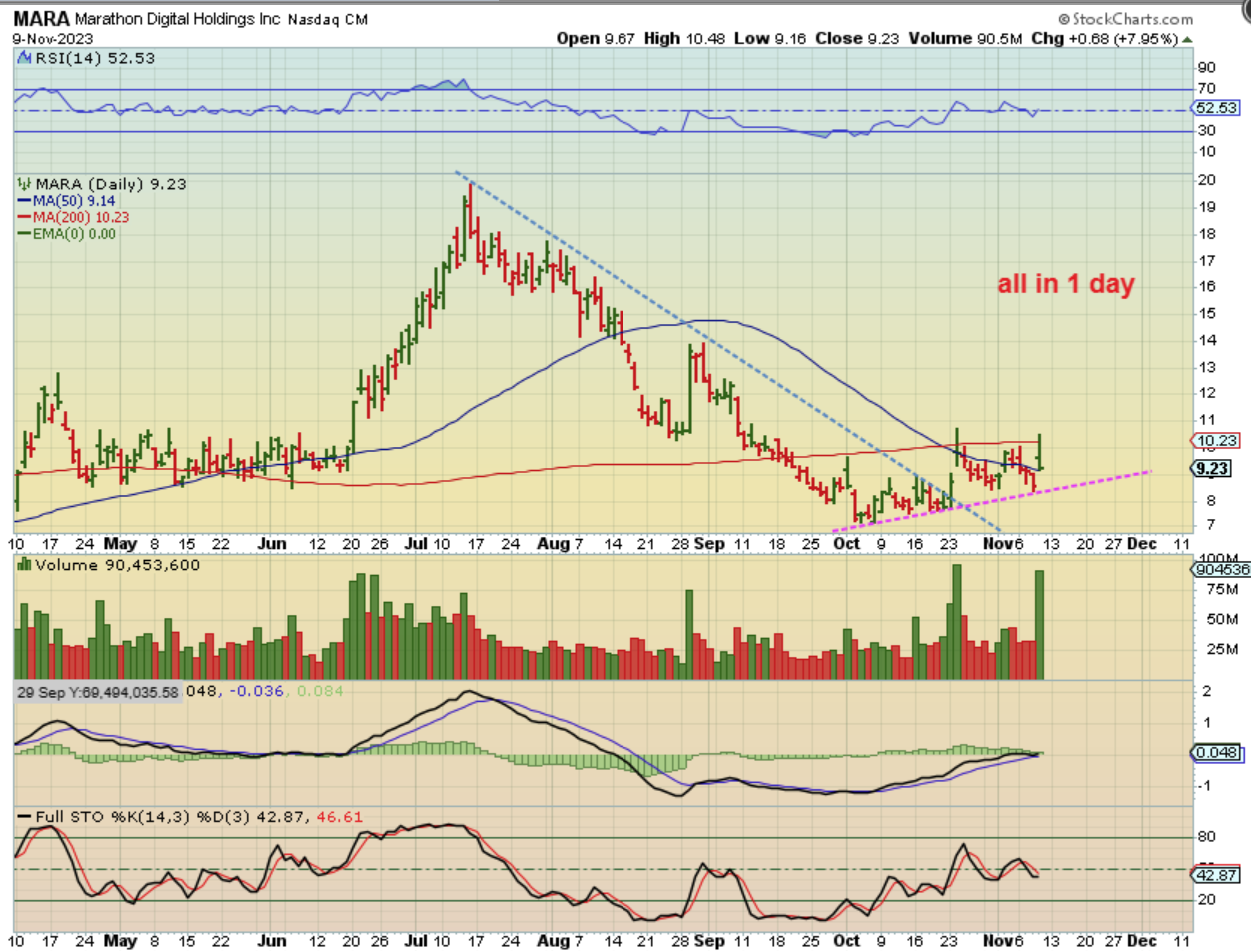
Task: Click the '90' level on the RSI axis
Action: [x=1209, y=68]
